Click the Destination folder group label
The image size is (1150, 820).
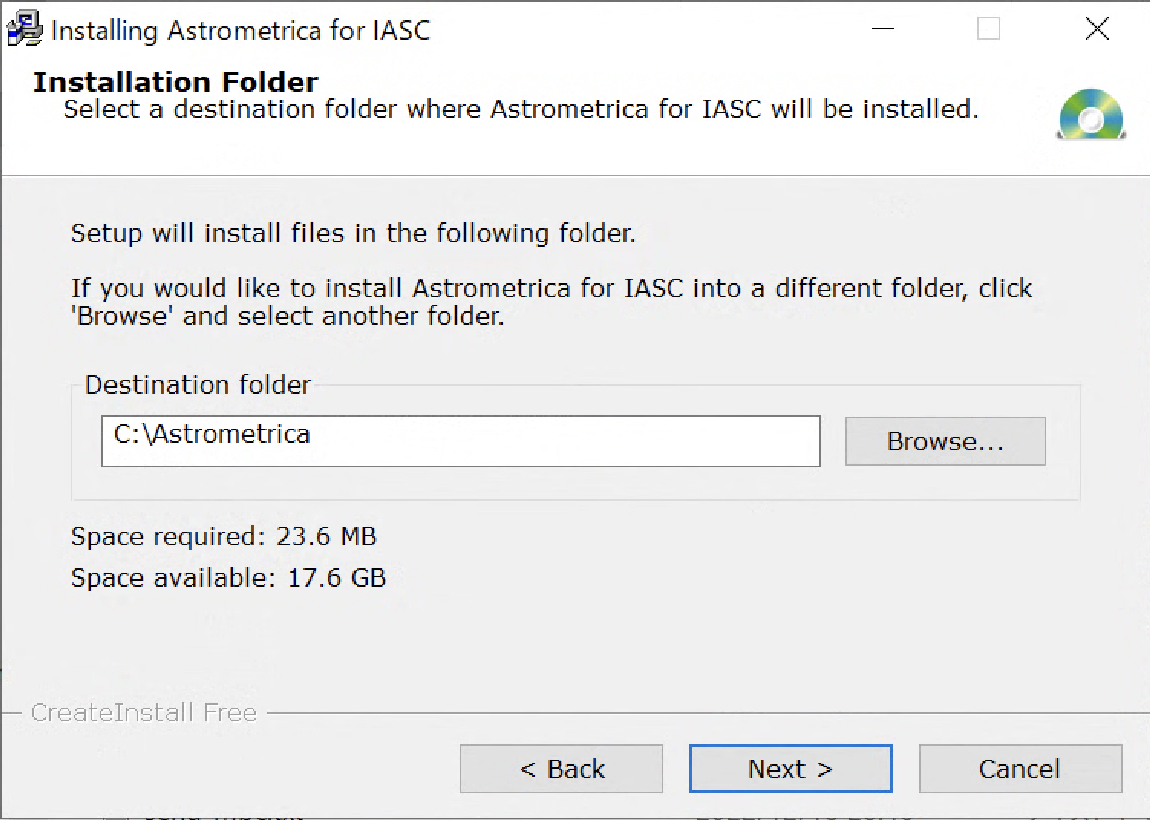[197, 384]
